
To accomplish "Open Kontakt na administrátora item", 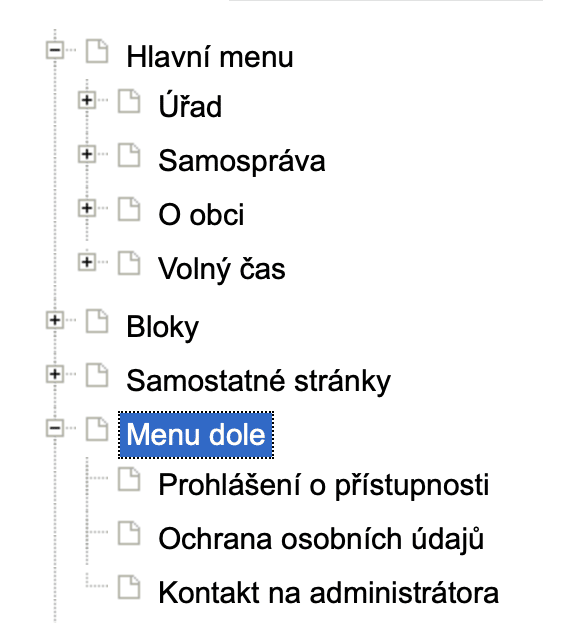I will pyautogui.click(x=329, y=593).
